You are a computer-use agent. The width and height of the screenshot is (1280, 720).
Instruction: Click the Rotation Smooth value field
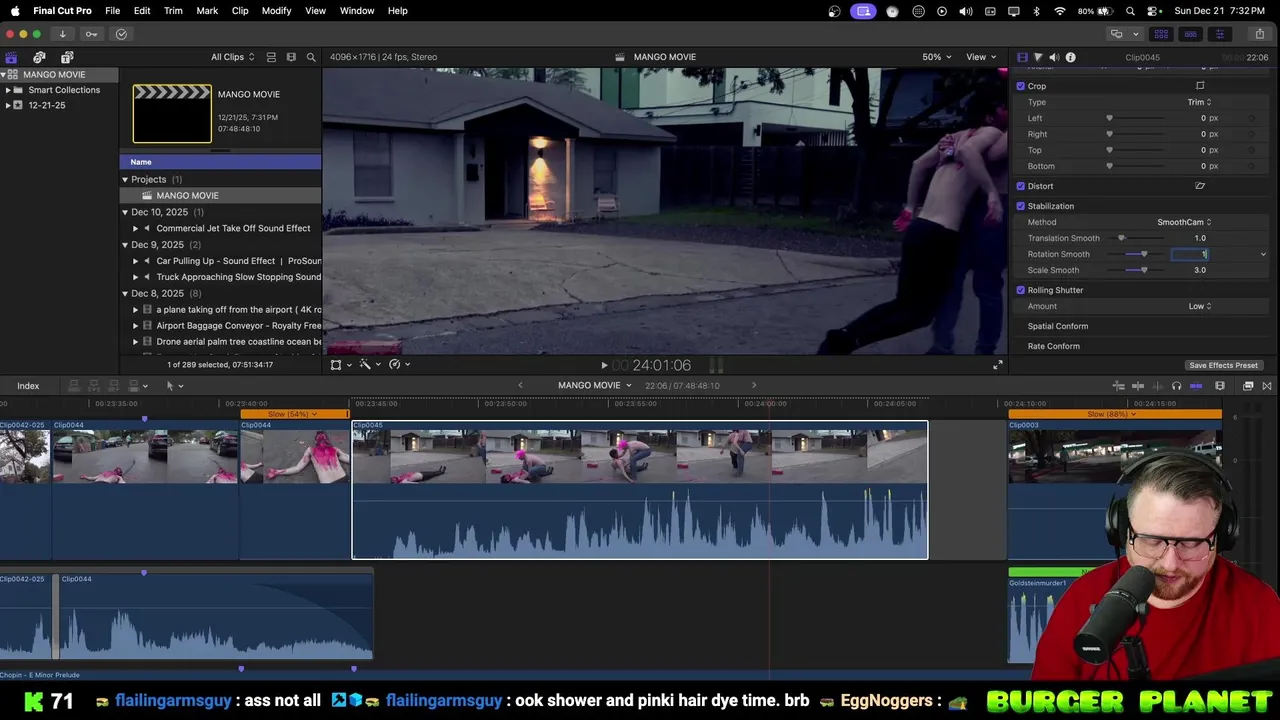[x=1190, y=254]
